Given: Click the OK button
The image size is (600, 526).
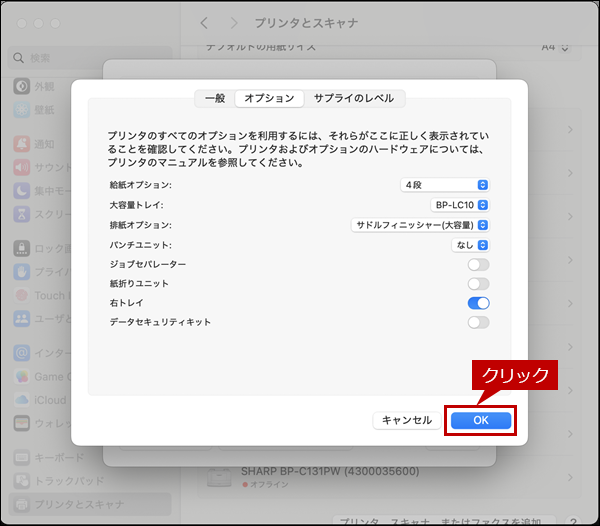Looking at the screenshot, I should (x=480, y=420).
